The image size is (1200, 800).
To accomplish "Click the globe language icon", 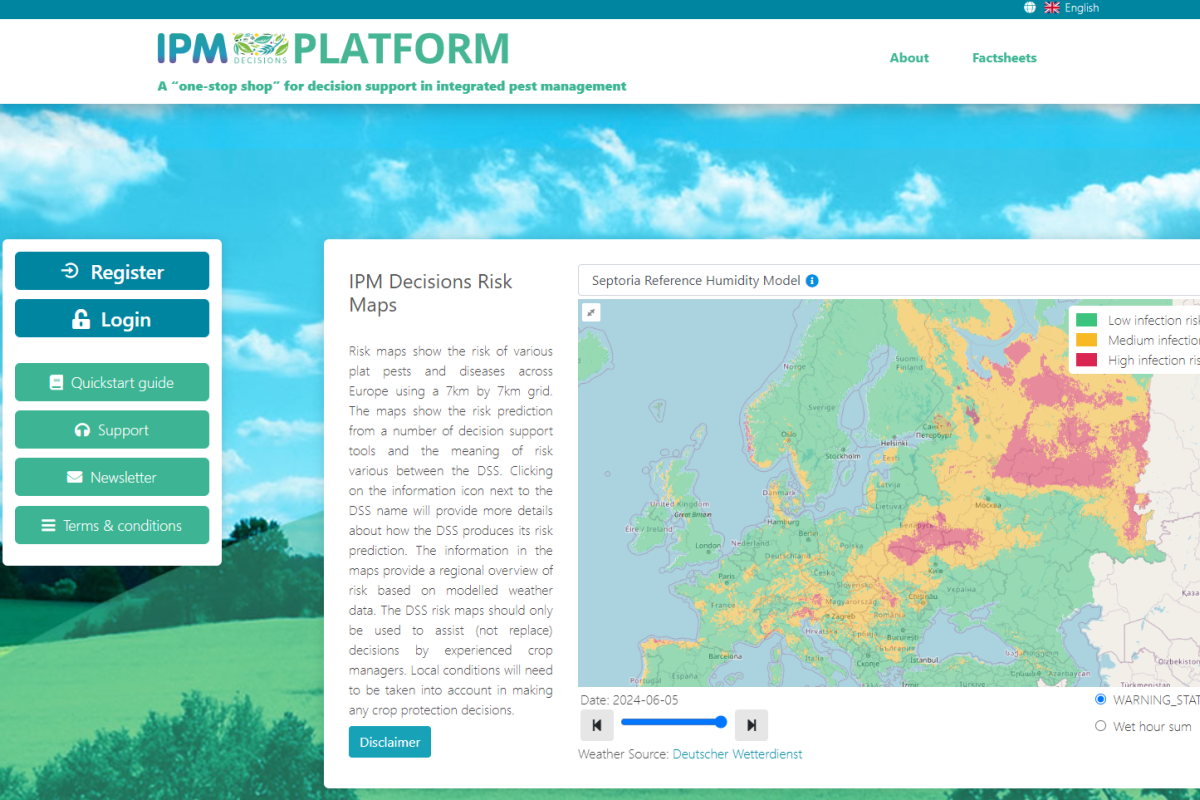I will click(1030, 8).
